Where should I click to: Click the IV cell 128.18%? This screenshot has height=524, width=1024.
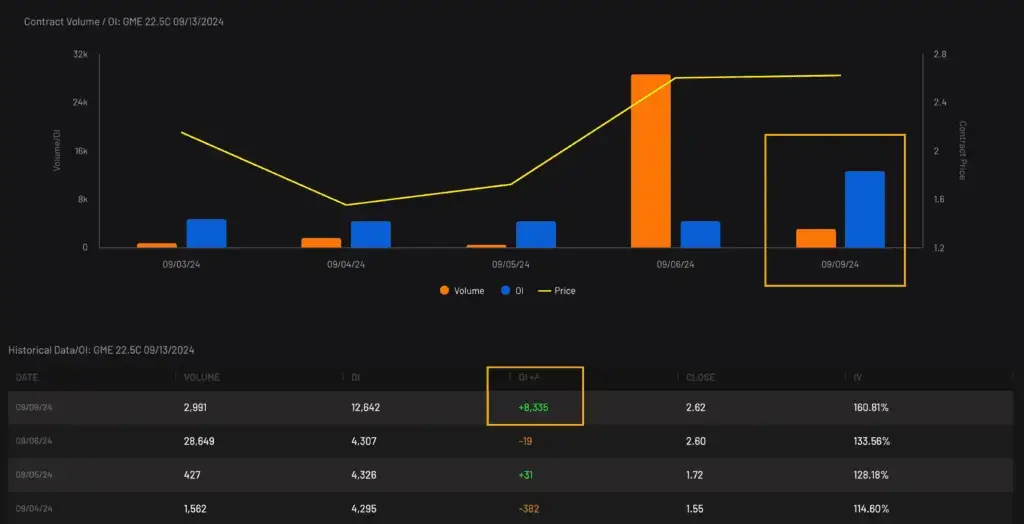click(872, 476)
